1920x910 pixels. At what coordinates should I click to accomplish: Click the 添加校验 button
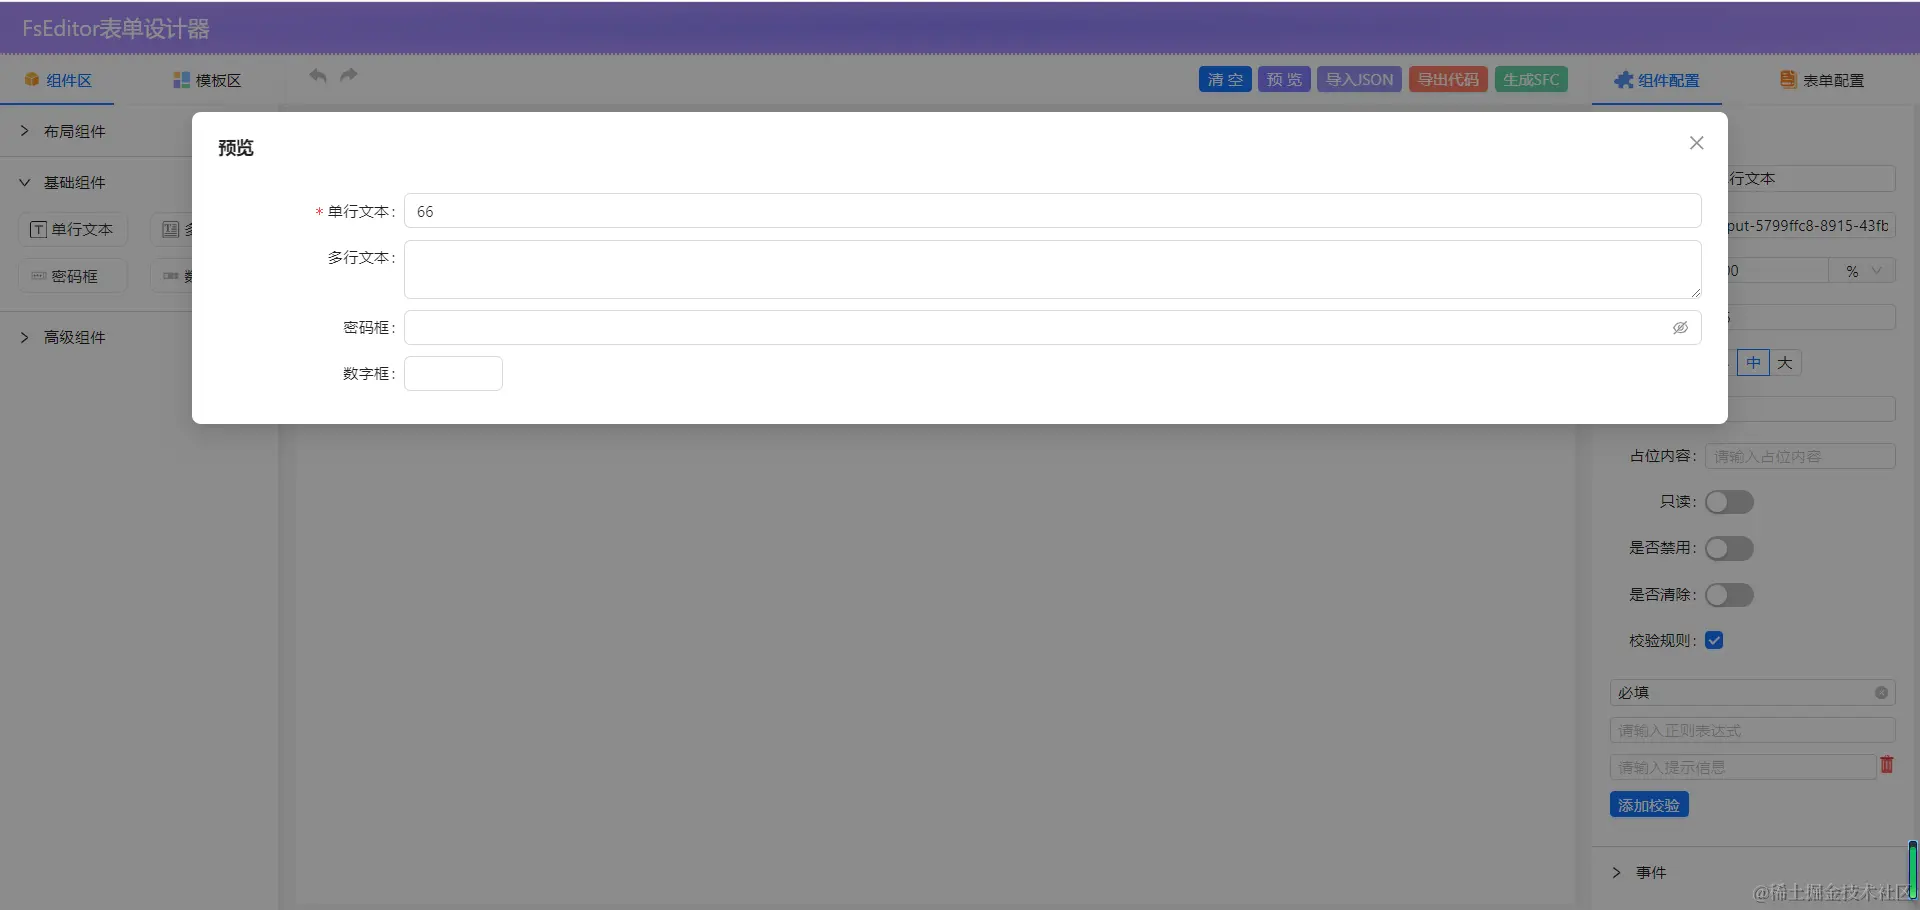point(1649,805)
